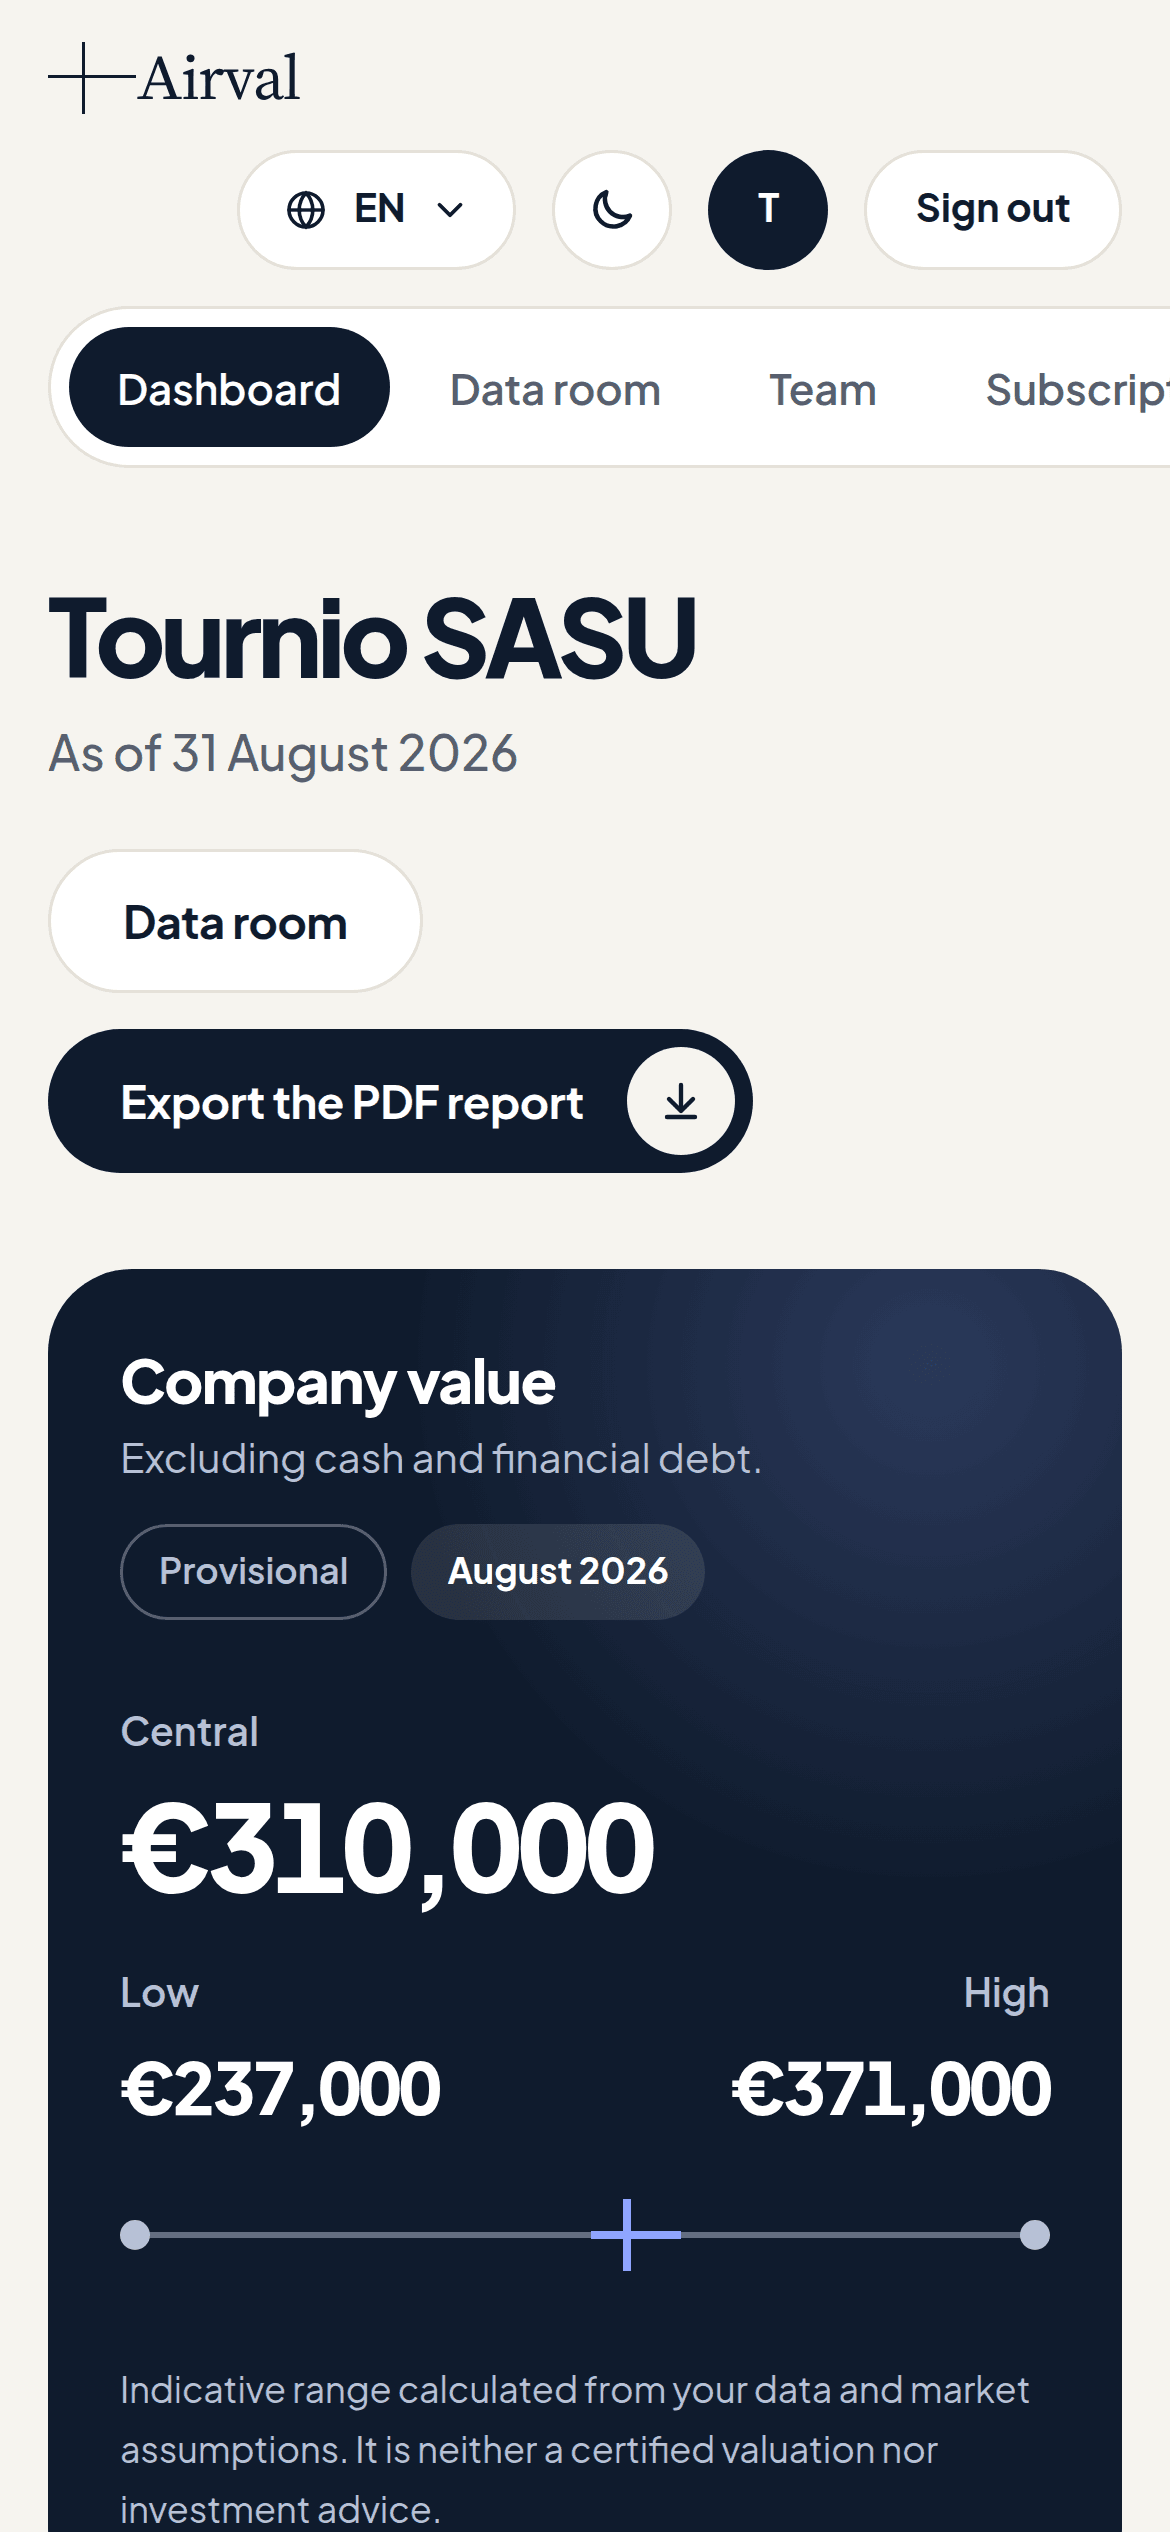This screenshot has height=2532, width=1170.
Task: Click the Sign out button
Action: pos(993,210)
